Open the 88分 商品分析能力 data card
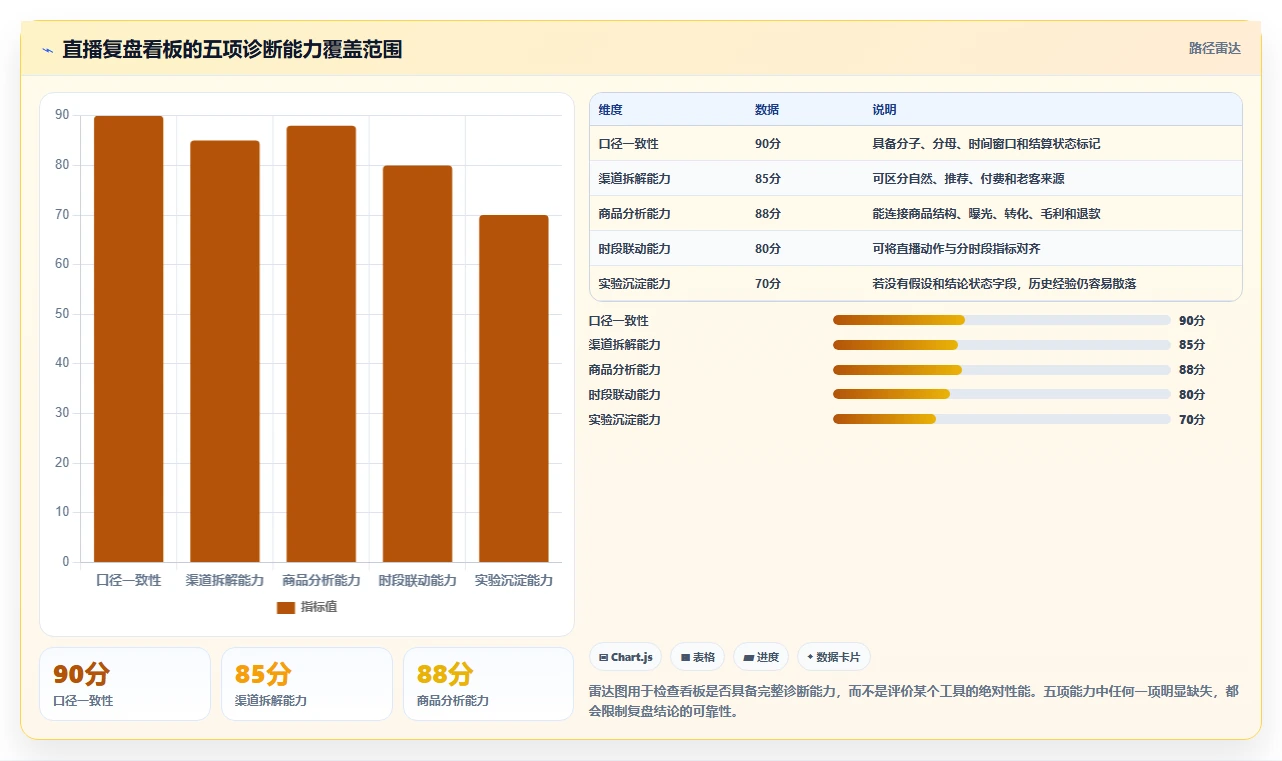The image size is (1282, 761). point(489,684)
